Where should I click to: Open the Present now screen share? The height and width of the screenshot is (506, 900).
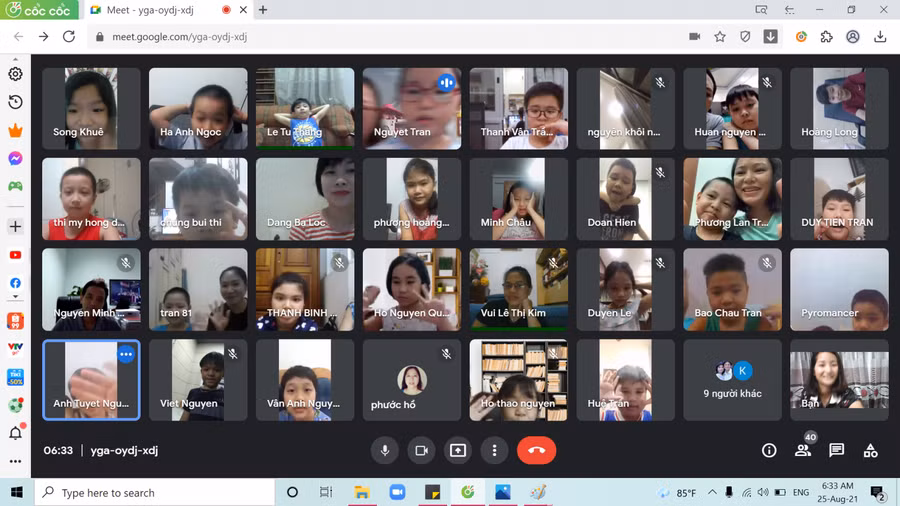click(458, 450)
